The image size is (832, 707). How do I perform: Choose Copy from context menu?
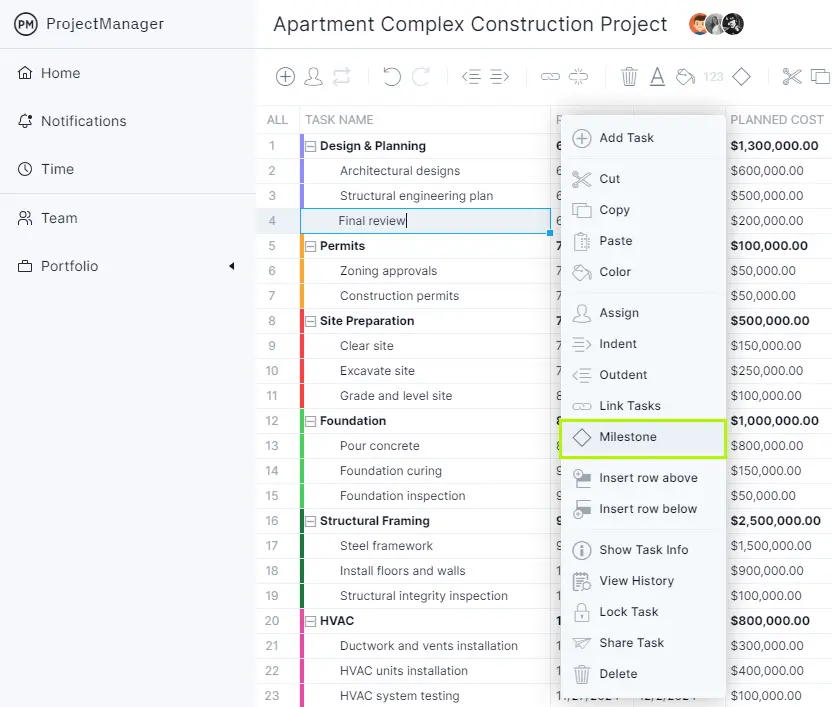643,210
